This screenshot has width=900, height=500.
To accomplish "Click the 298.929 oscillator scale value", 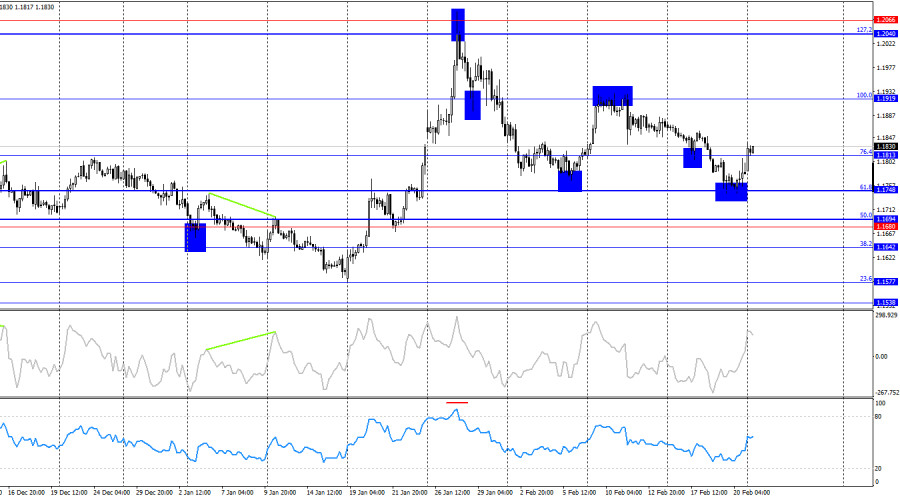I will 886,315.
